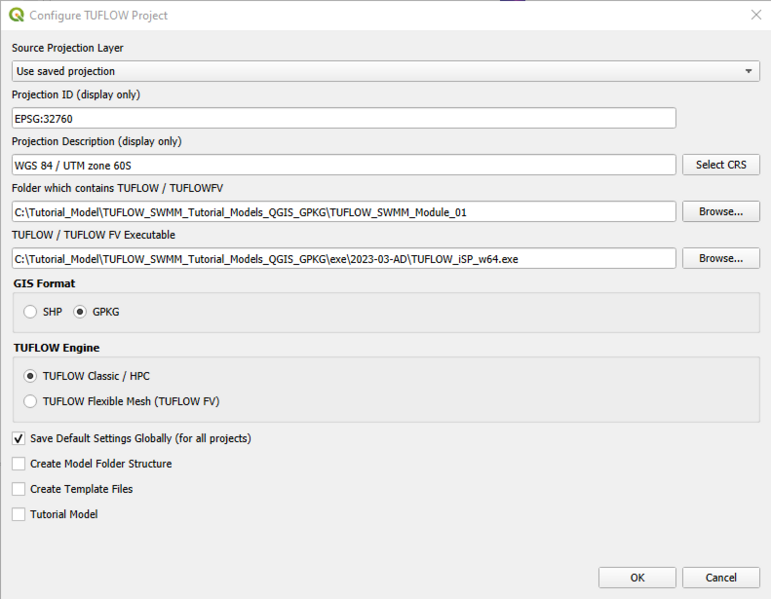Click the Projection ID field showing EPSG:32760
Screen dimensions: 771x599
(x=343, y=118)
